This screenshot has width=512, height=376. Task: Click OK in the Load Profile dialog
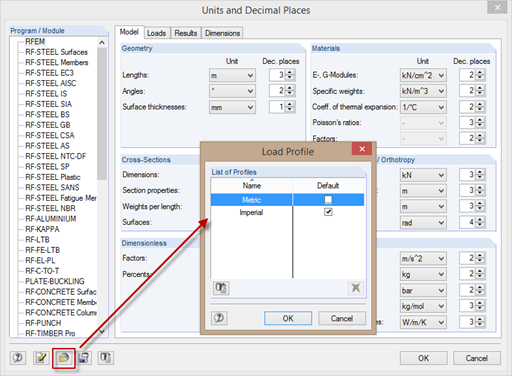point(288,318)
